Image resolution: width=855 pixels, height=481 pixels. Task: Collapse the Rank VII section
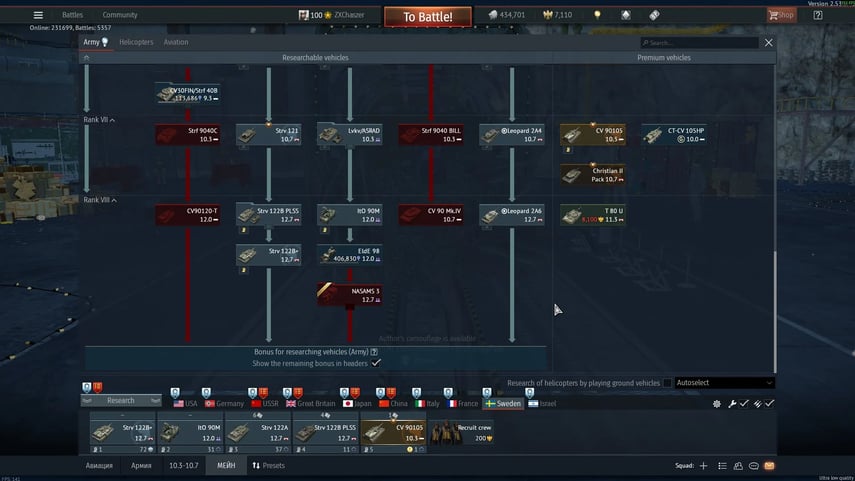coord(98,120)
